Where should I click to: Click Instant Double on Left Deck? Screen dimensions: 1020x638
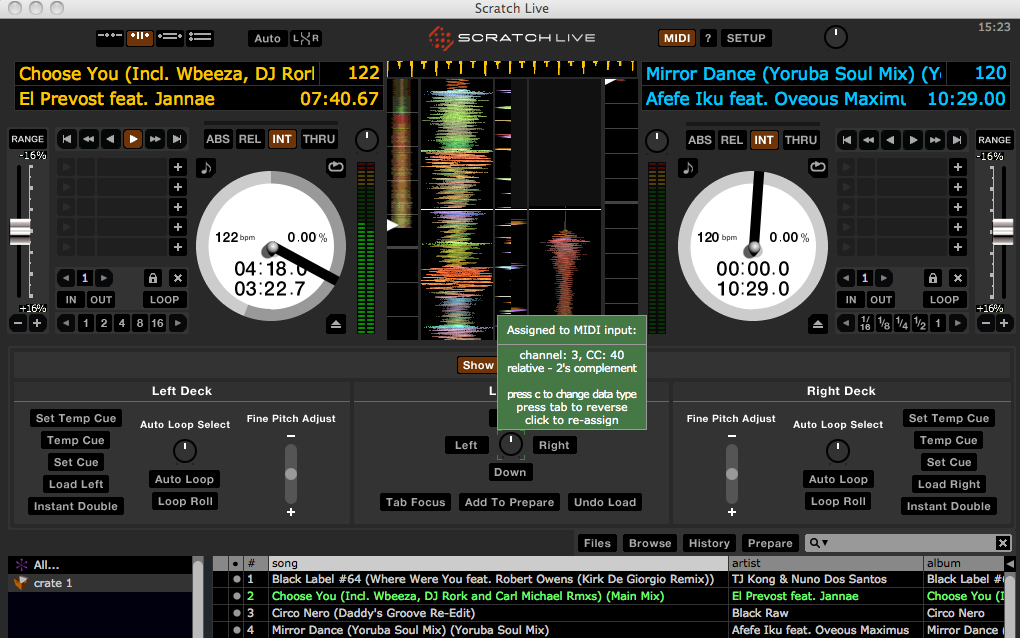click(75, 506)
